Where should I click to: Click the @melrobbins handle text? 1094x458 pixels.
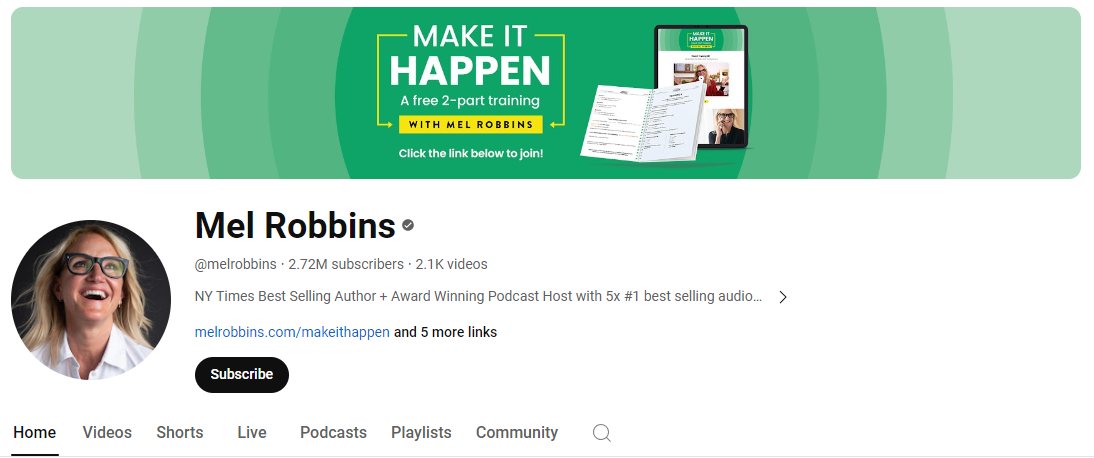click(236, 265)
